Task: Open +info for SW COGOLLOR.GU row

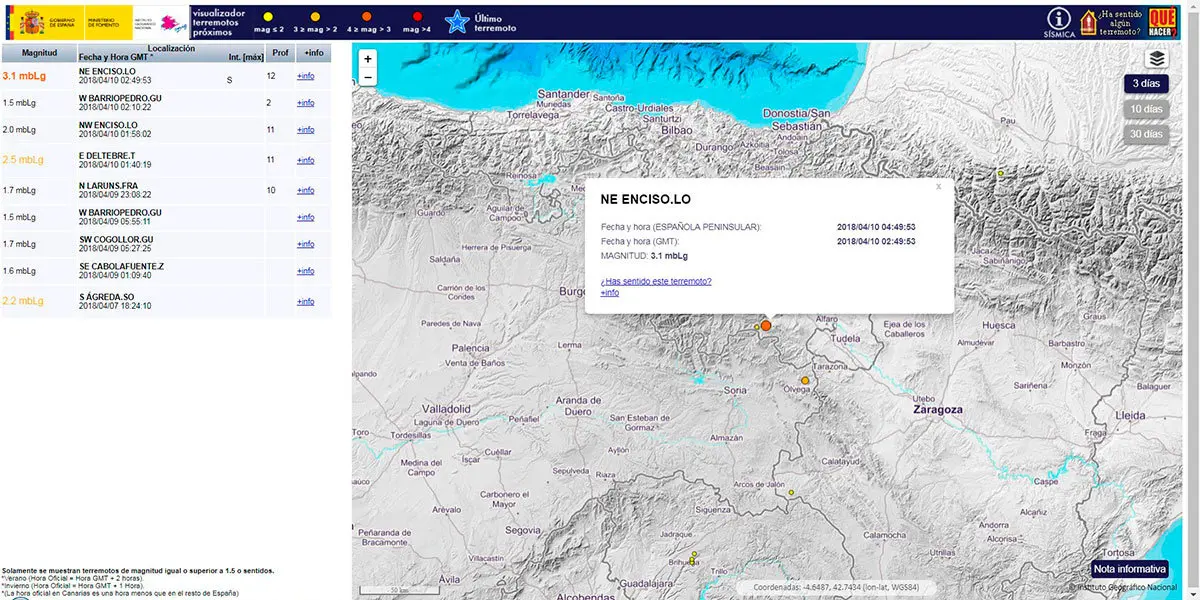Action: pos(306,245)
